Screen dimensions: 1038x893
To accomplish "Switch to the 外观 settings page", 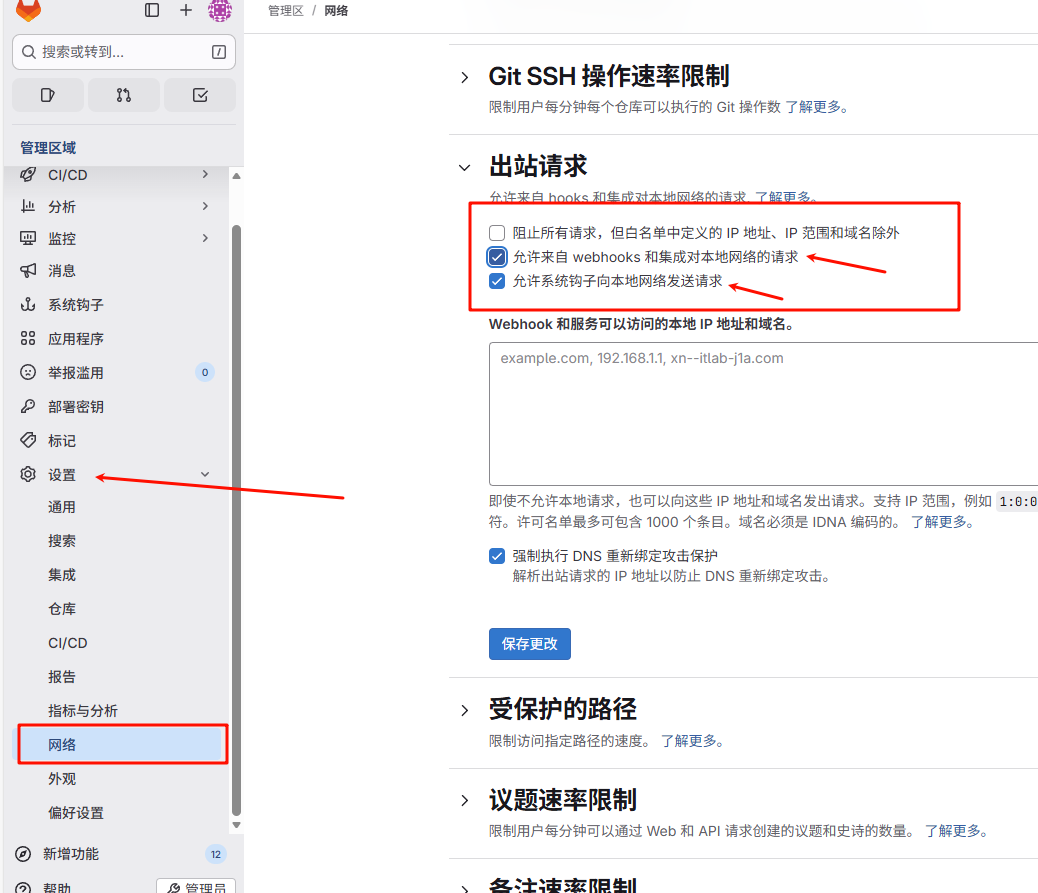I will (61, 778).
